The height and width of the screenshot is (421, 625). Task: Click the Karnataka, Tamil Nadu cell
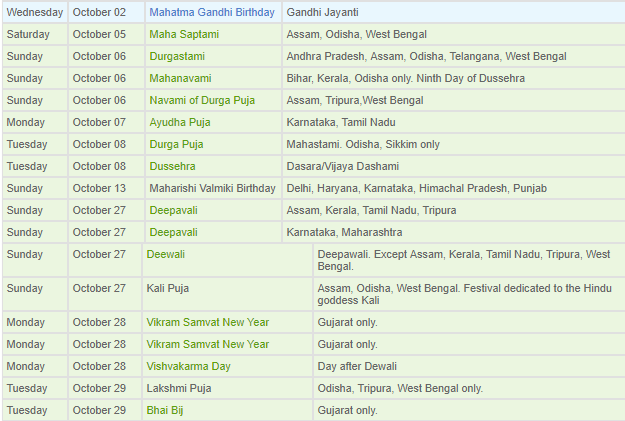454,122
